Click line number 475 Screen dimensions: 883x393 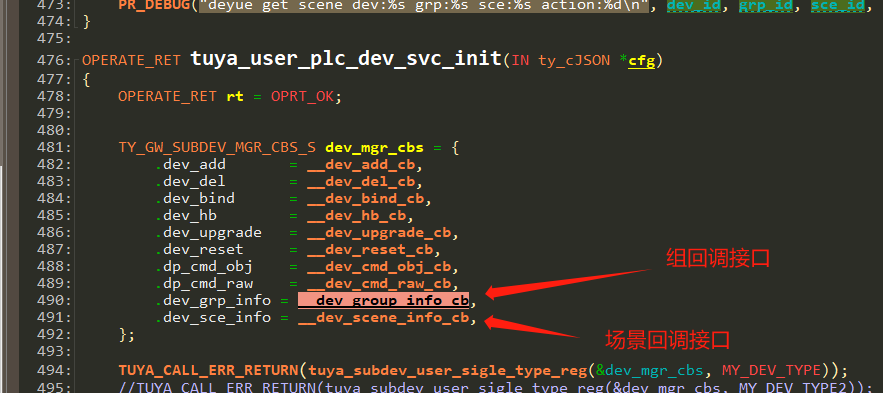point(53,38)
